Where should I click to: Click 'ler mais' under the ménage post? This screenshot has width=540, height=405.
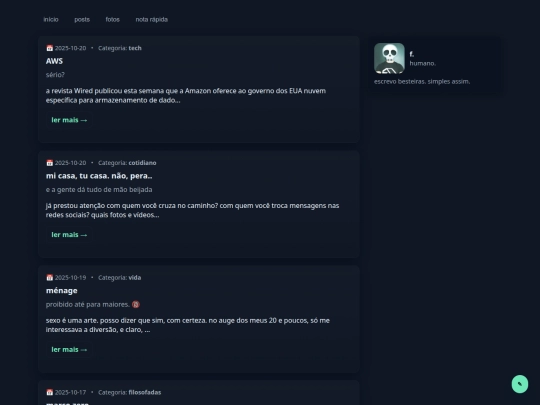click(x=69, y=349)
